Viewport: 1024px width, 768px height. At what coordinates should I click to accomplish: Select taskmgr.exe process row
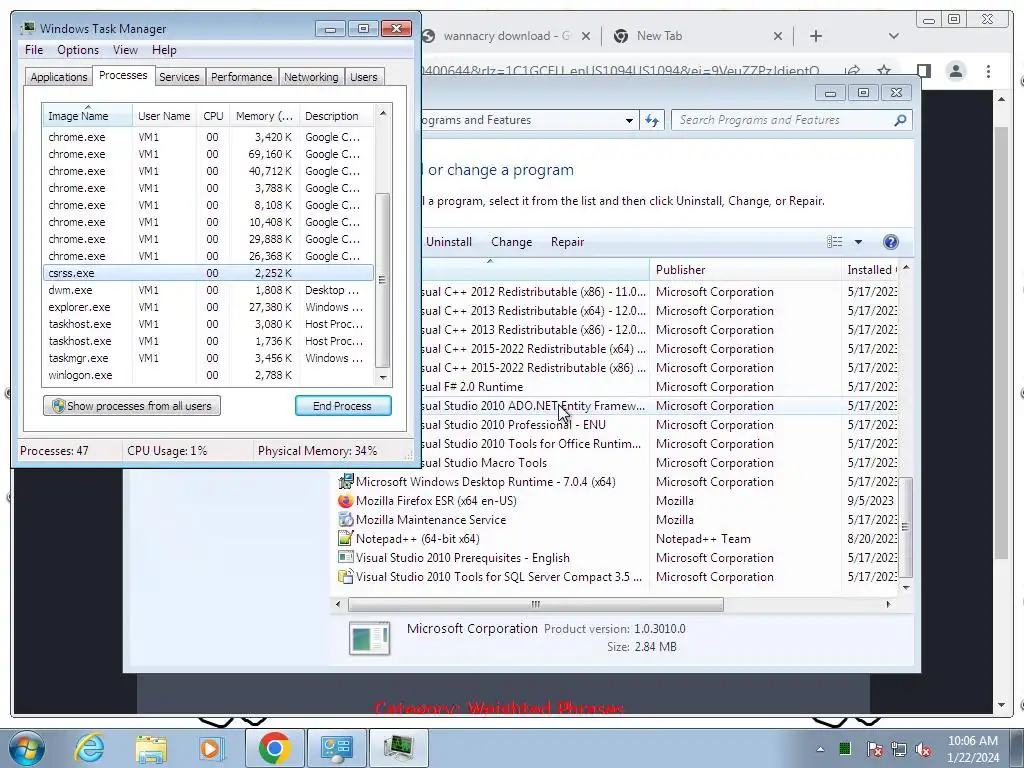(208, 358)
